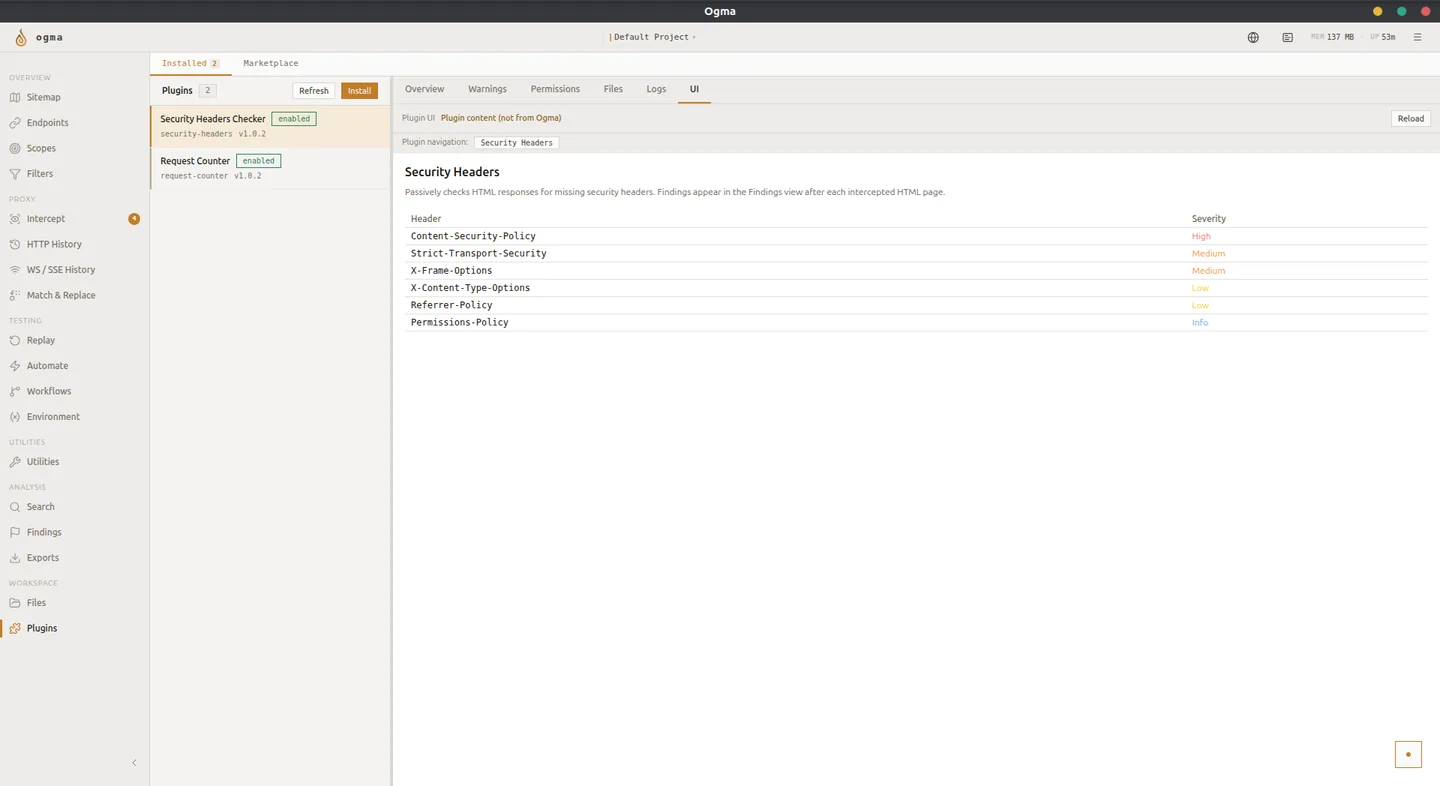1440x786 pixels.
Task: Click the orange dot button at bottom right
Action: coord(1408,754)
